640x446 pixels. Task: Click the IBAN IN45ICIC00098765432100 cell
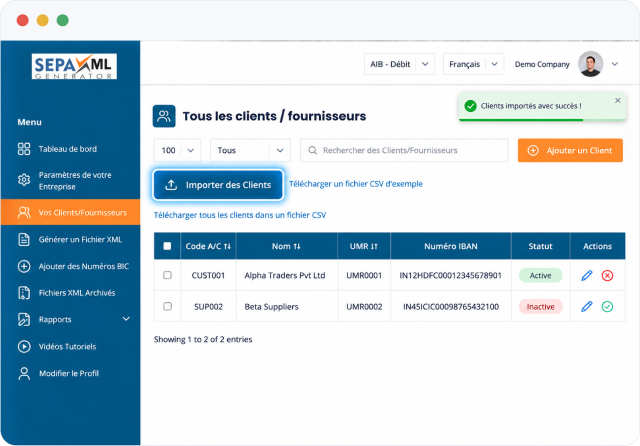[x=451, y=306]
